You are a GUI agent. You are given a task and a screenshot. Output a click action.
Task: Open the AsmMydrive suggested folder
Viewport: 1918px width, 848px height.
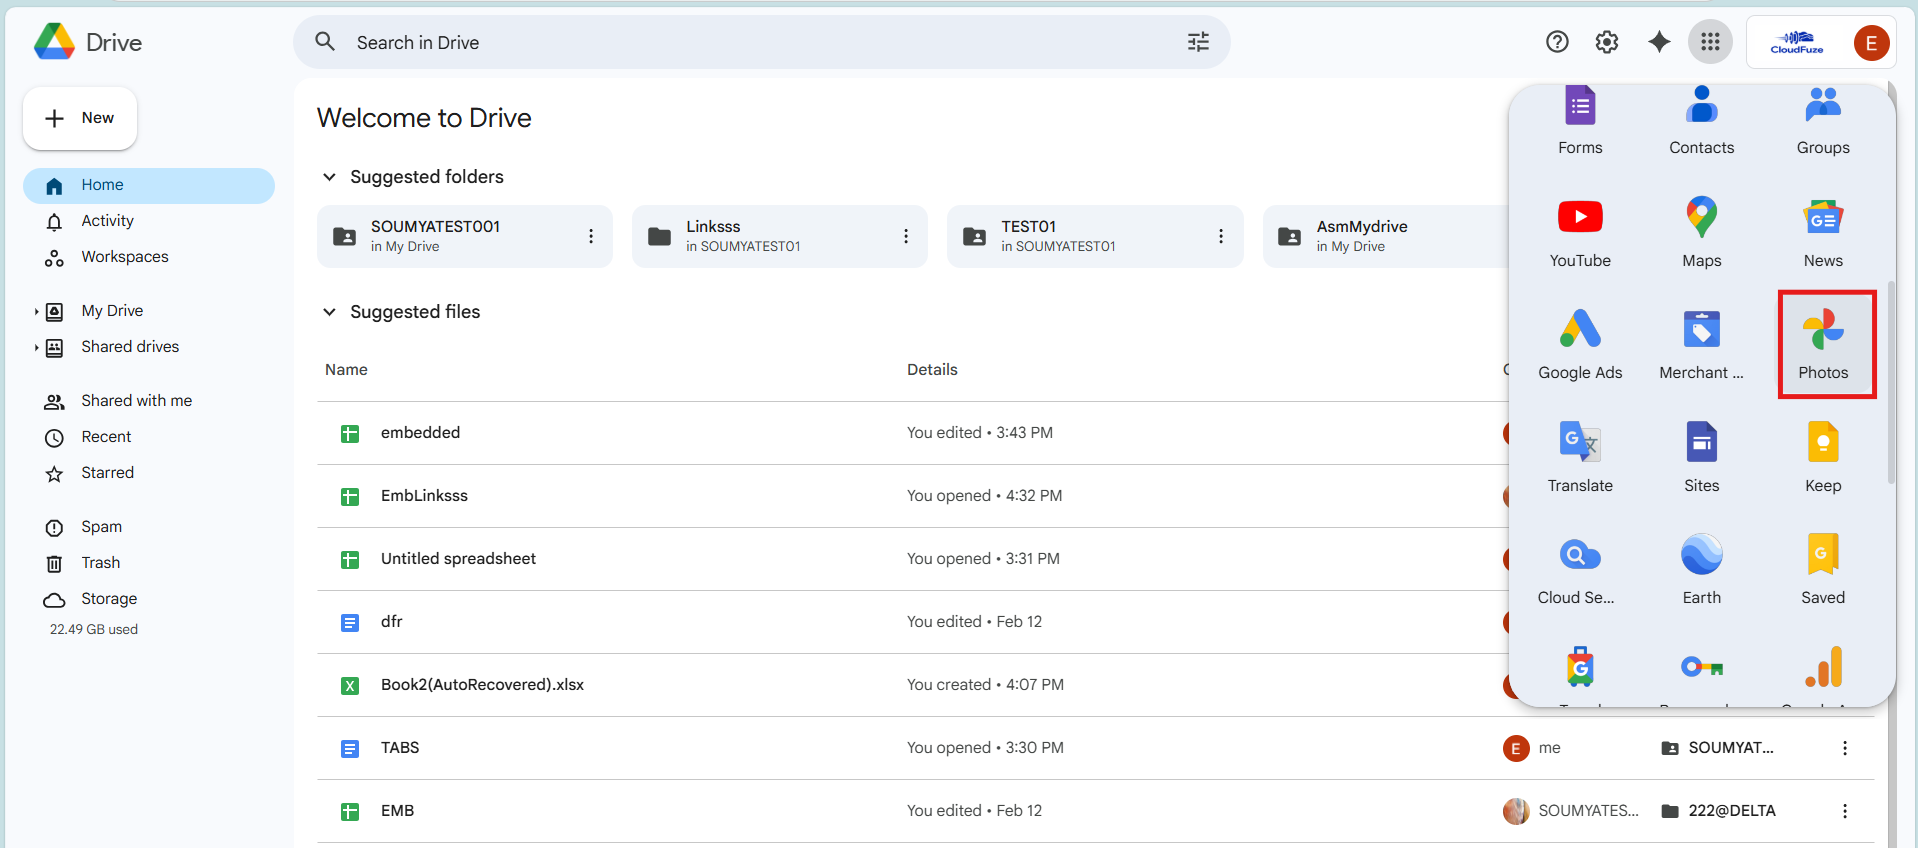click(1385, 236)
